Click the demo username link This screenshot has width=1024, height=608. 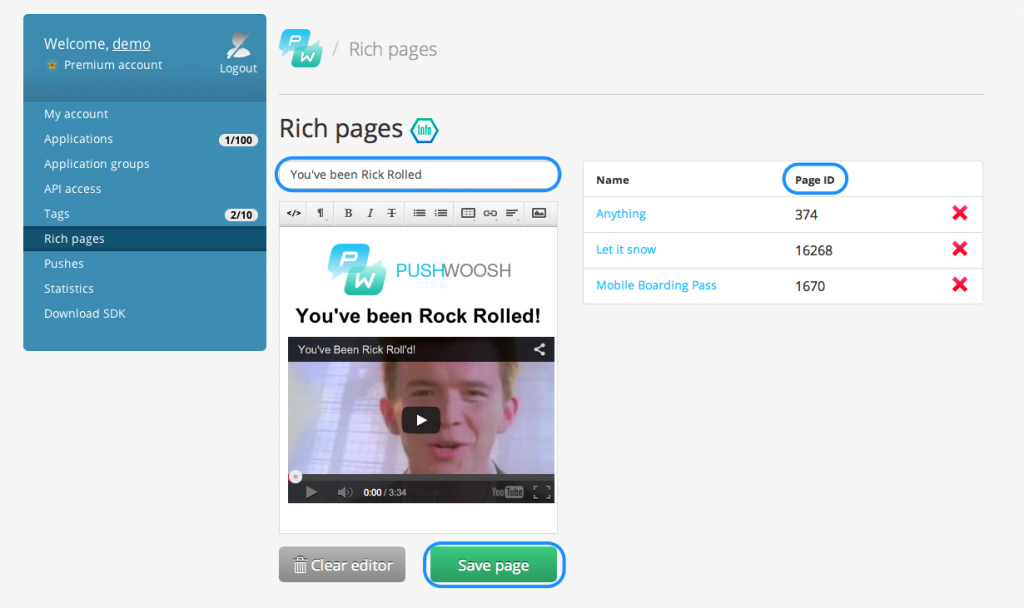tap(131, 44)
